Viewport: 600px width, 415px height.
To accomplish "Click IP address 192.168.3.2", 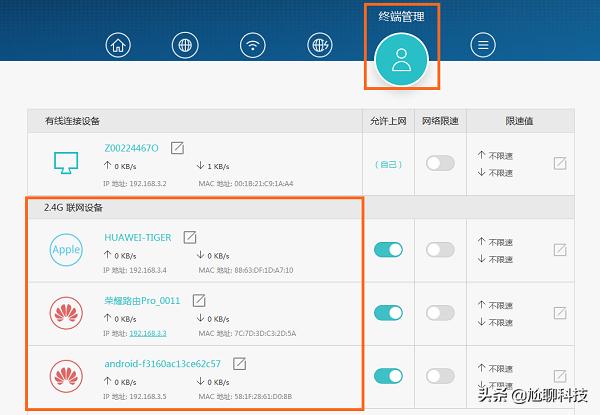I will point(148,184).
